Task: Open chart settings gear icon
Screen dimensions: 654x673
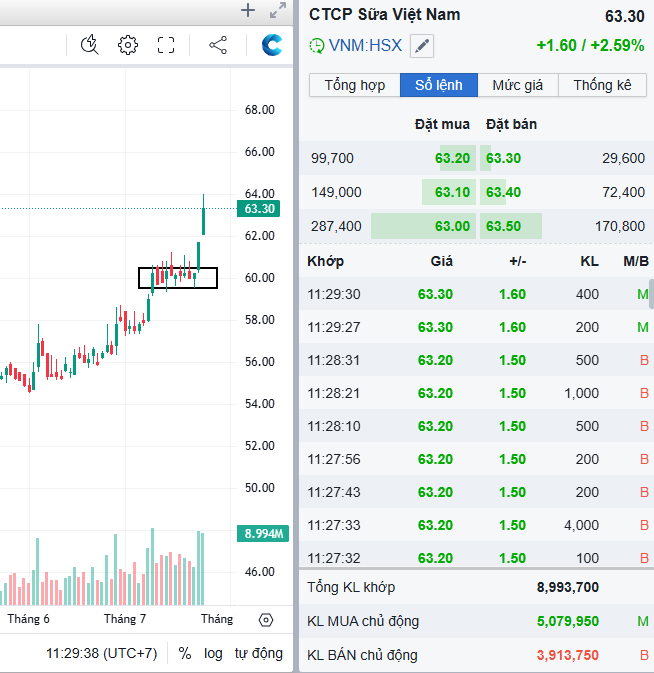Action: tap(127, 45)
